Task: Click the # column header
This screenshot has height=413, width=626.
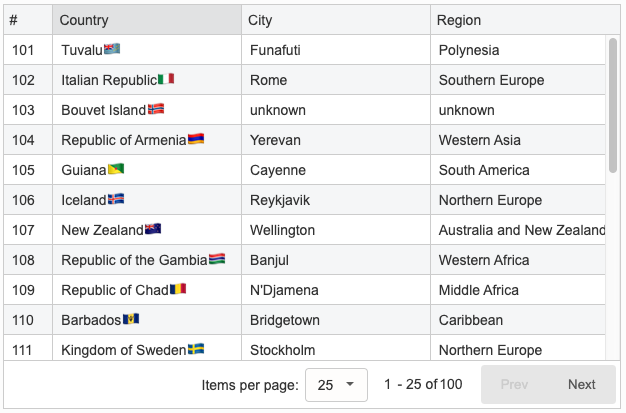Action: pyautogui.click(x=28, y=20)
